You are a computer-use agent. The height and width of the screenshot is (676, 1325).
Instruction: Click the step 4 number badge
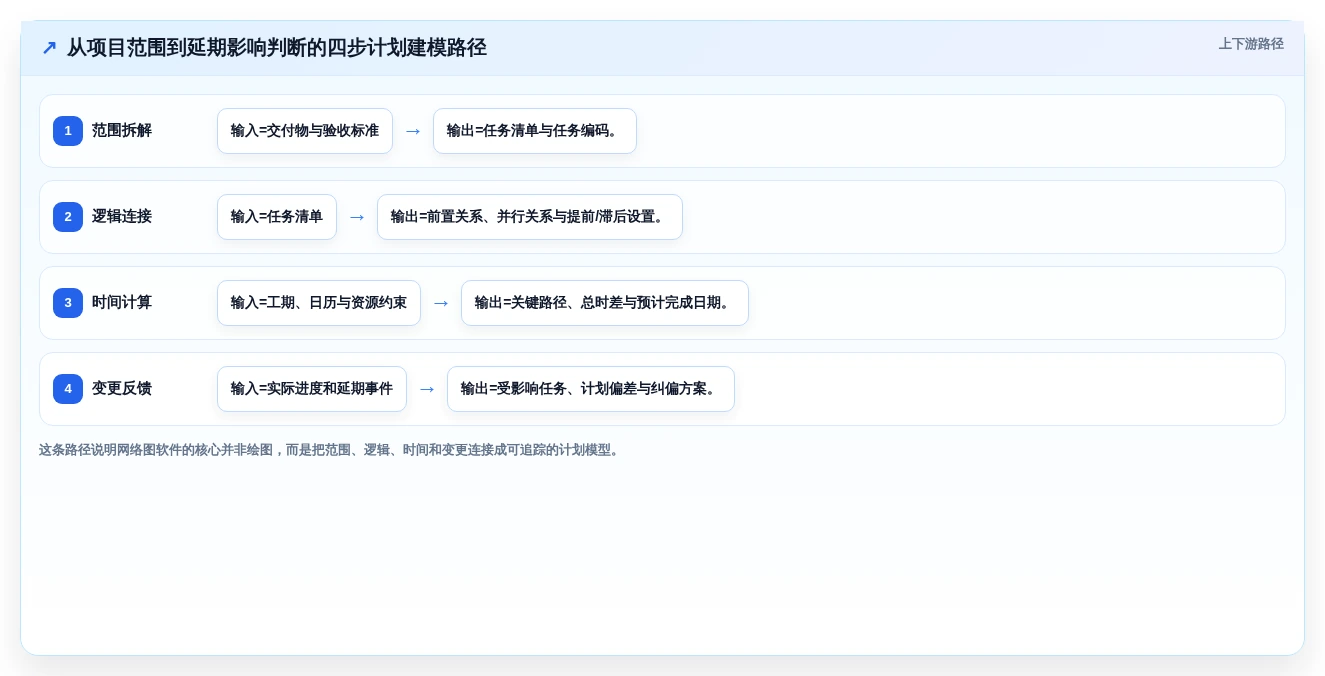(x=68, y=389)
